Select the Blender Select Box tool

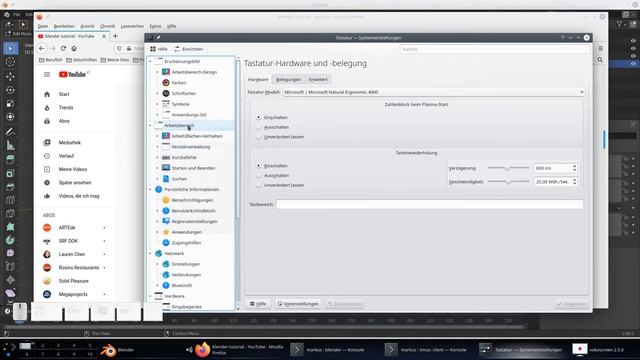(10, 49)
